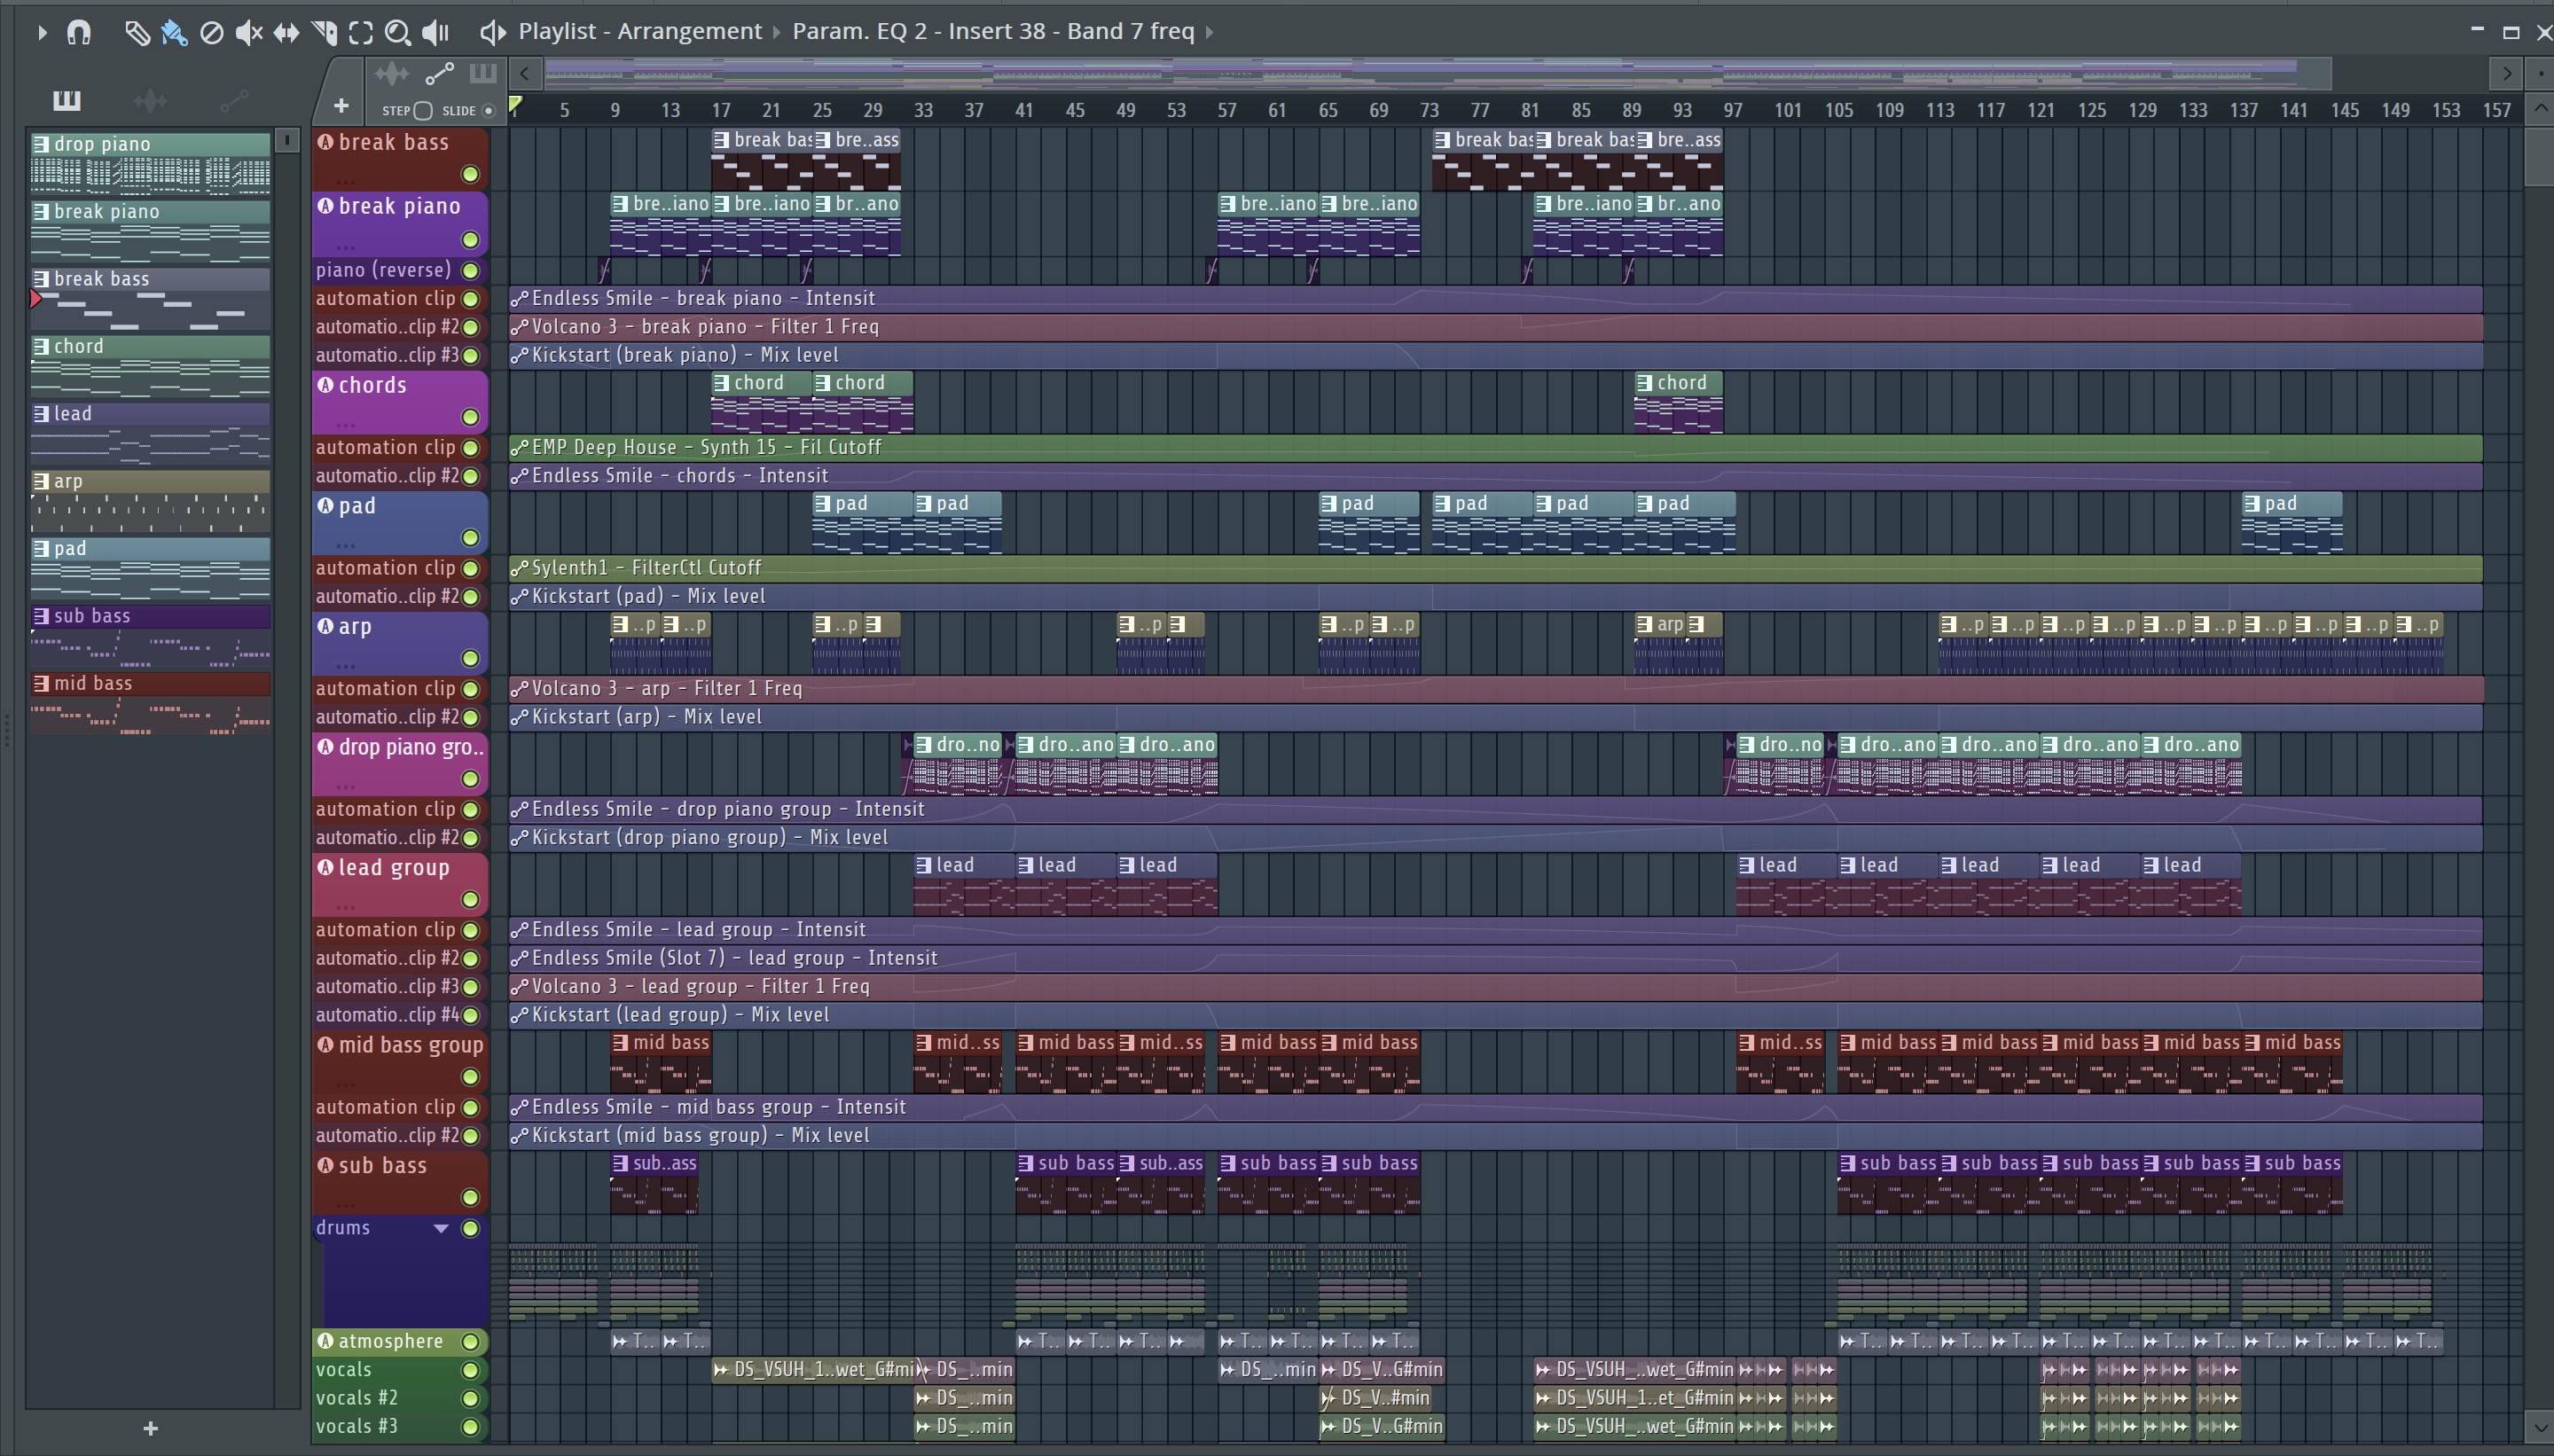
Task: Select the sub bass pattern in picker
Action: [x=150, y=616]
